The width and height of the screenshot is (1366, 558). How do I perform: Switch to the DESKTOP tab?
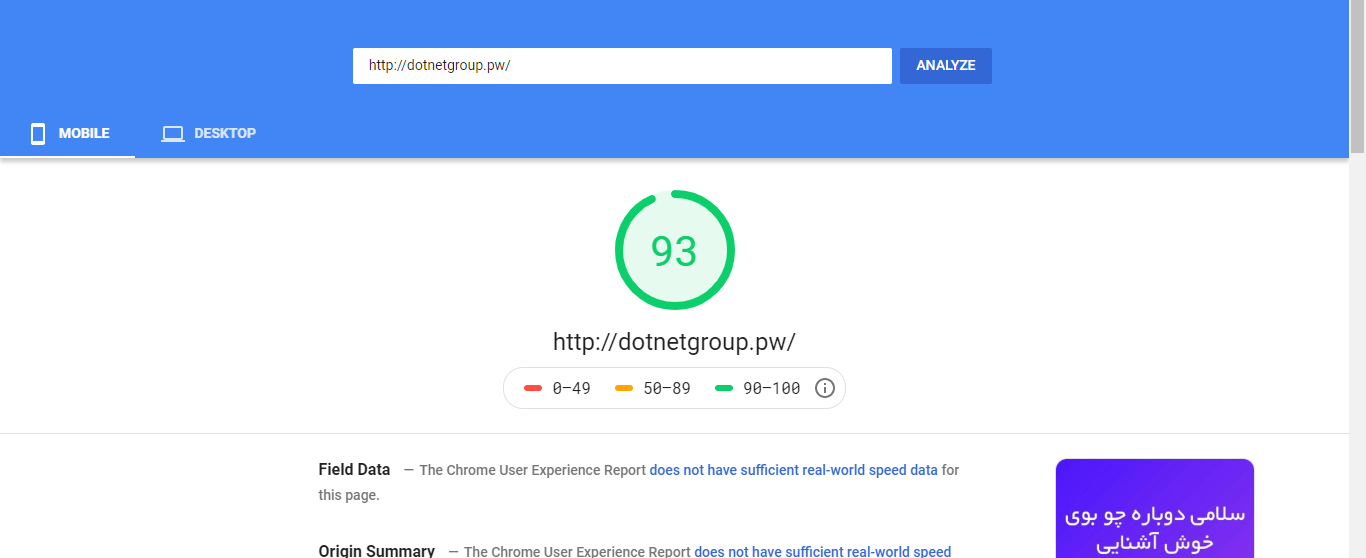pyautogui.click(x=209, y=133)
